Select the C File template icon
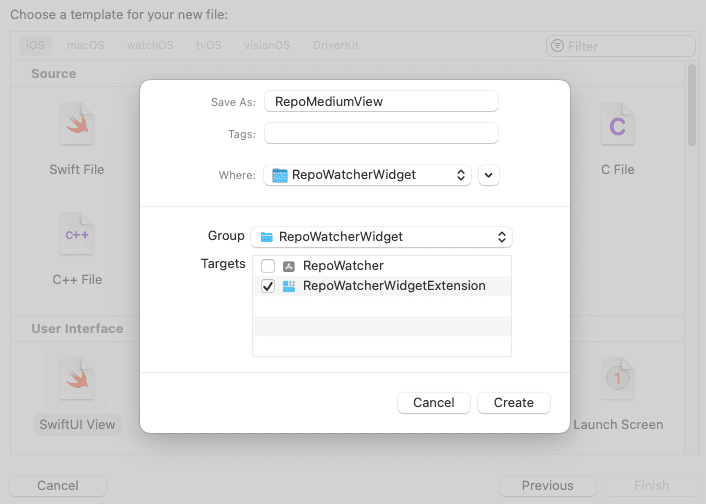The image size is (706, 504). click(618, 124)
